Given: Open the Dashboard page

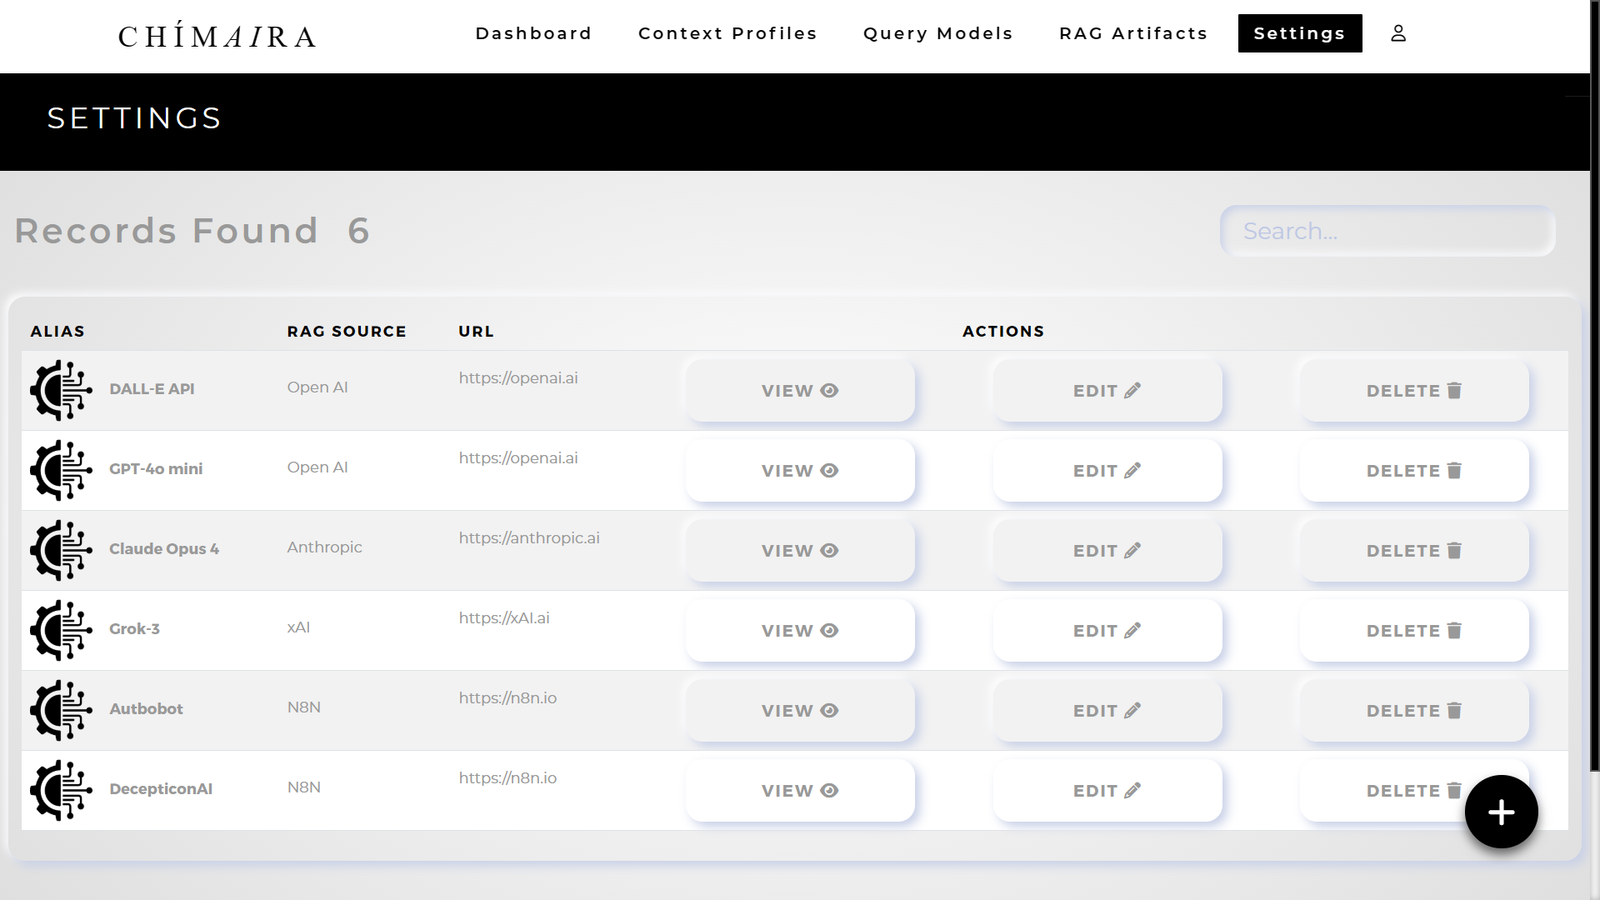Looking at the screenshot, I should (x=533, y=33).
